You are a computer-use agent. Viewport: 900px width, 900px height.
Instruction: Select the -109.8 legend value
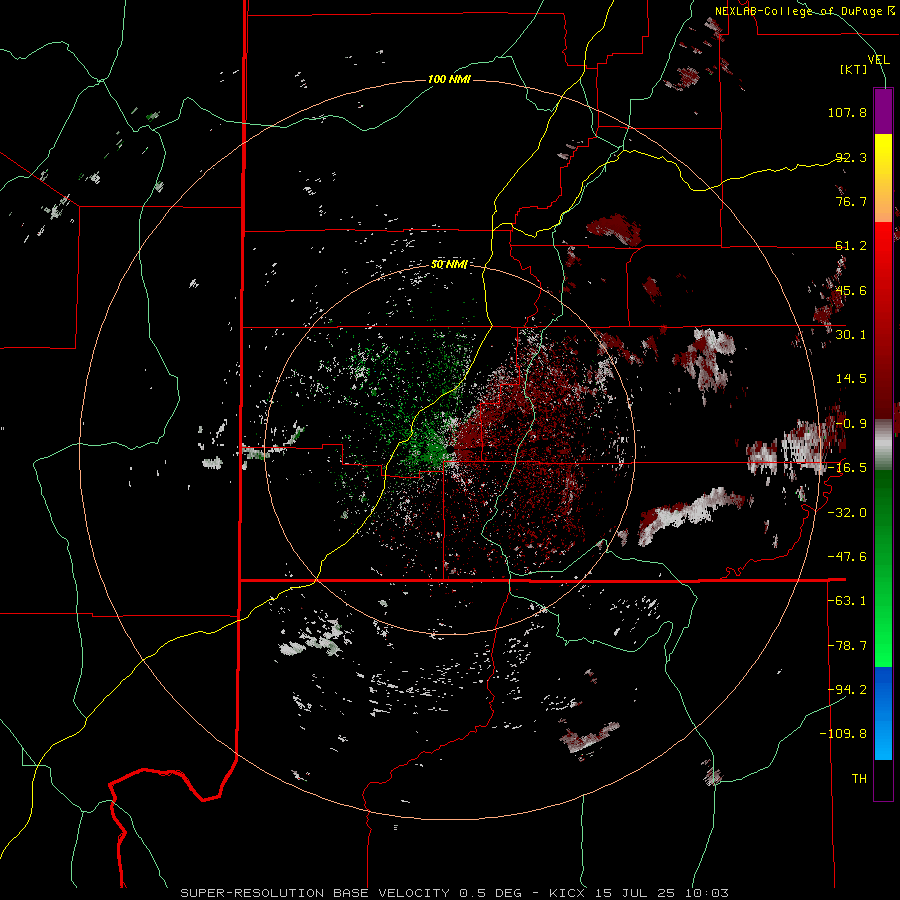point(843,734)
